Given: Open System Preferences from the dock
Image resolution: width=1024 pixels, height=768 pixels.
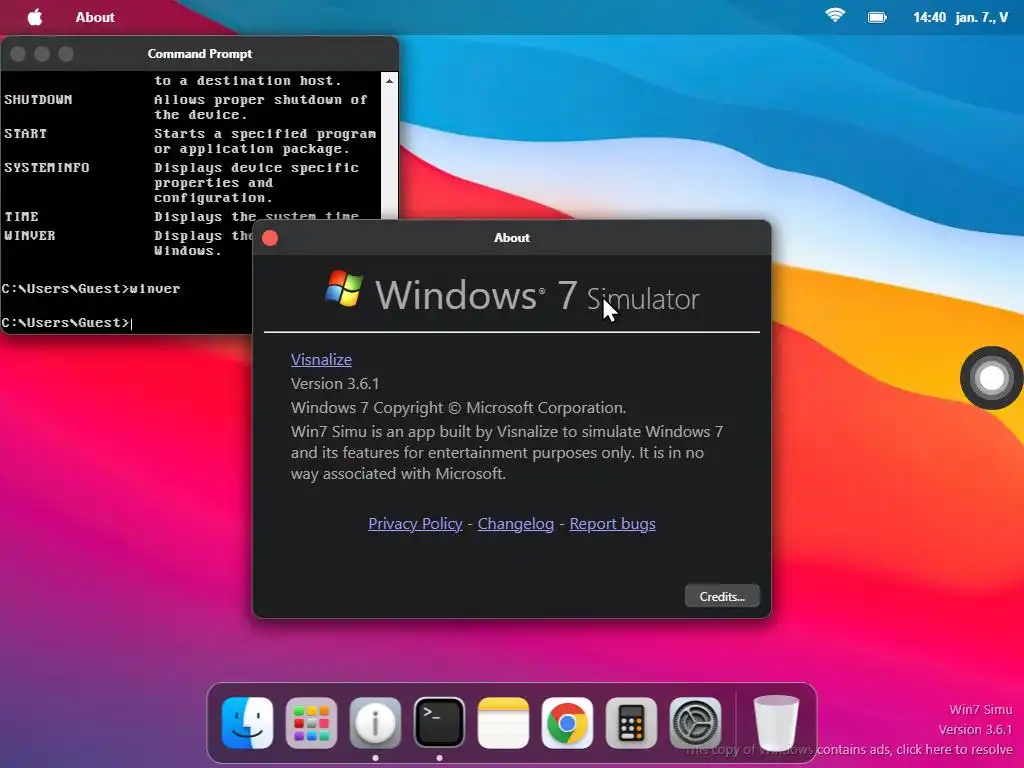Looking at the screenshot, I should (x=696, y=723).
